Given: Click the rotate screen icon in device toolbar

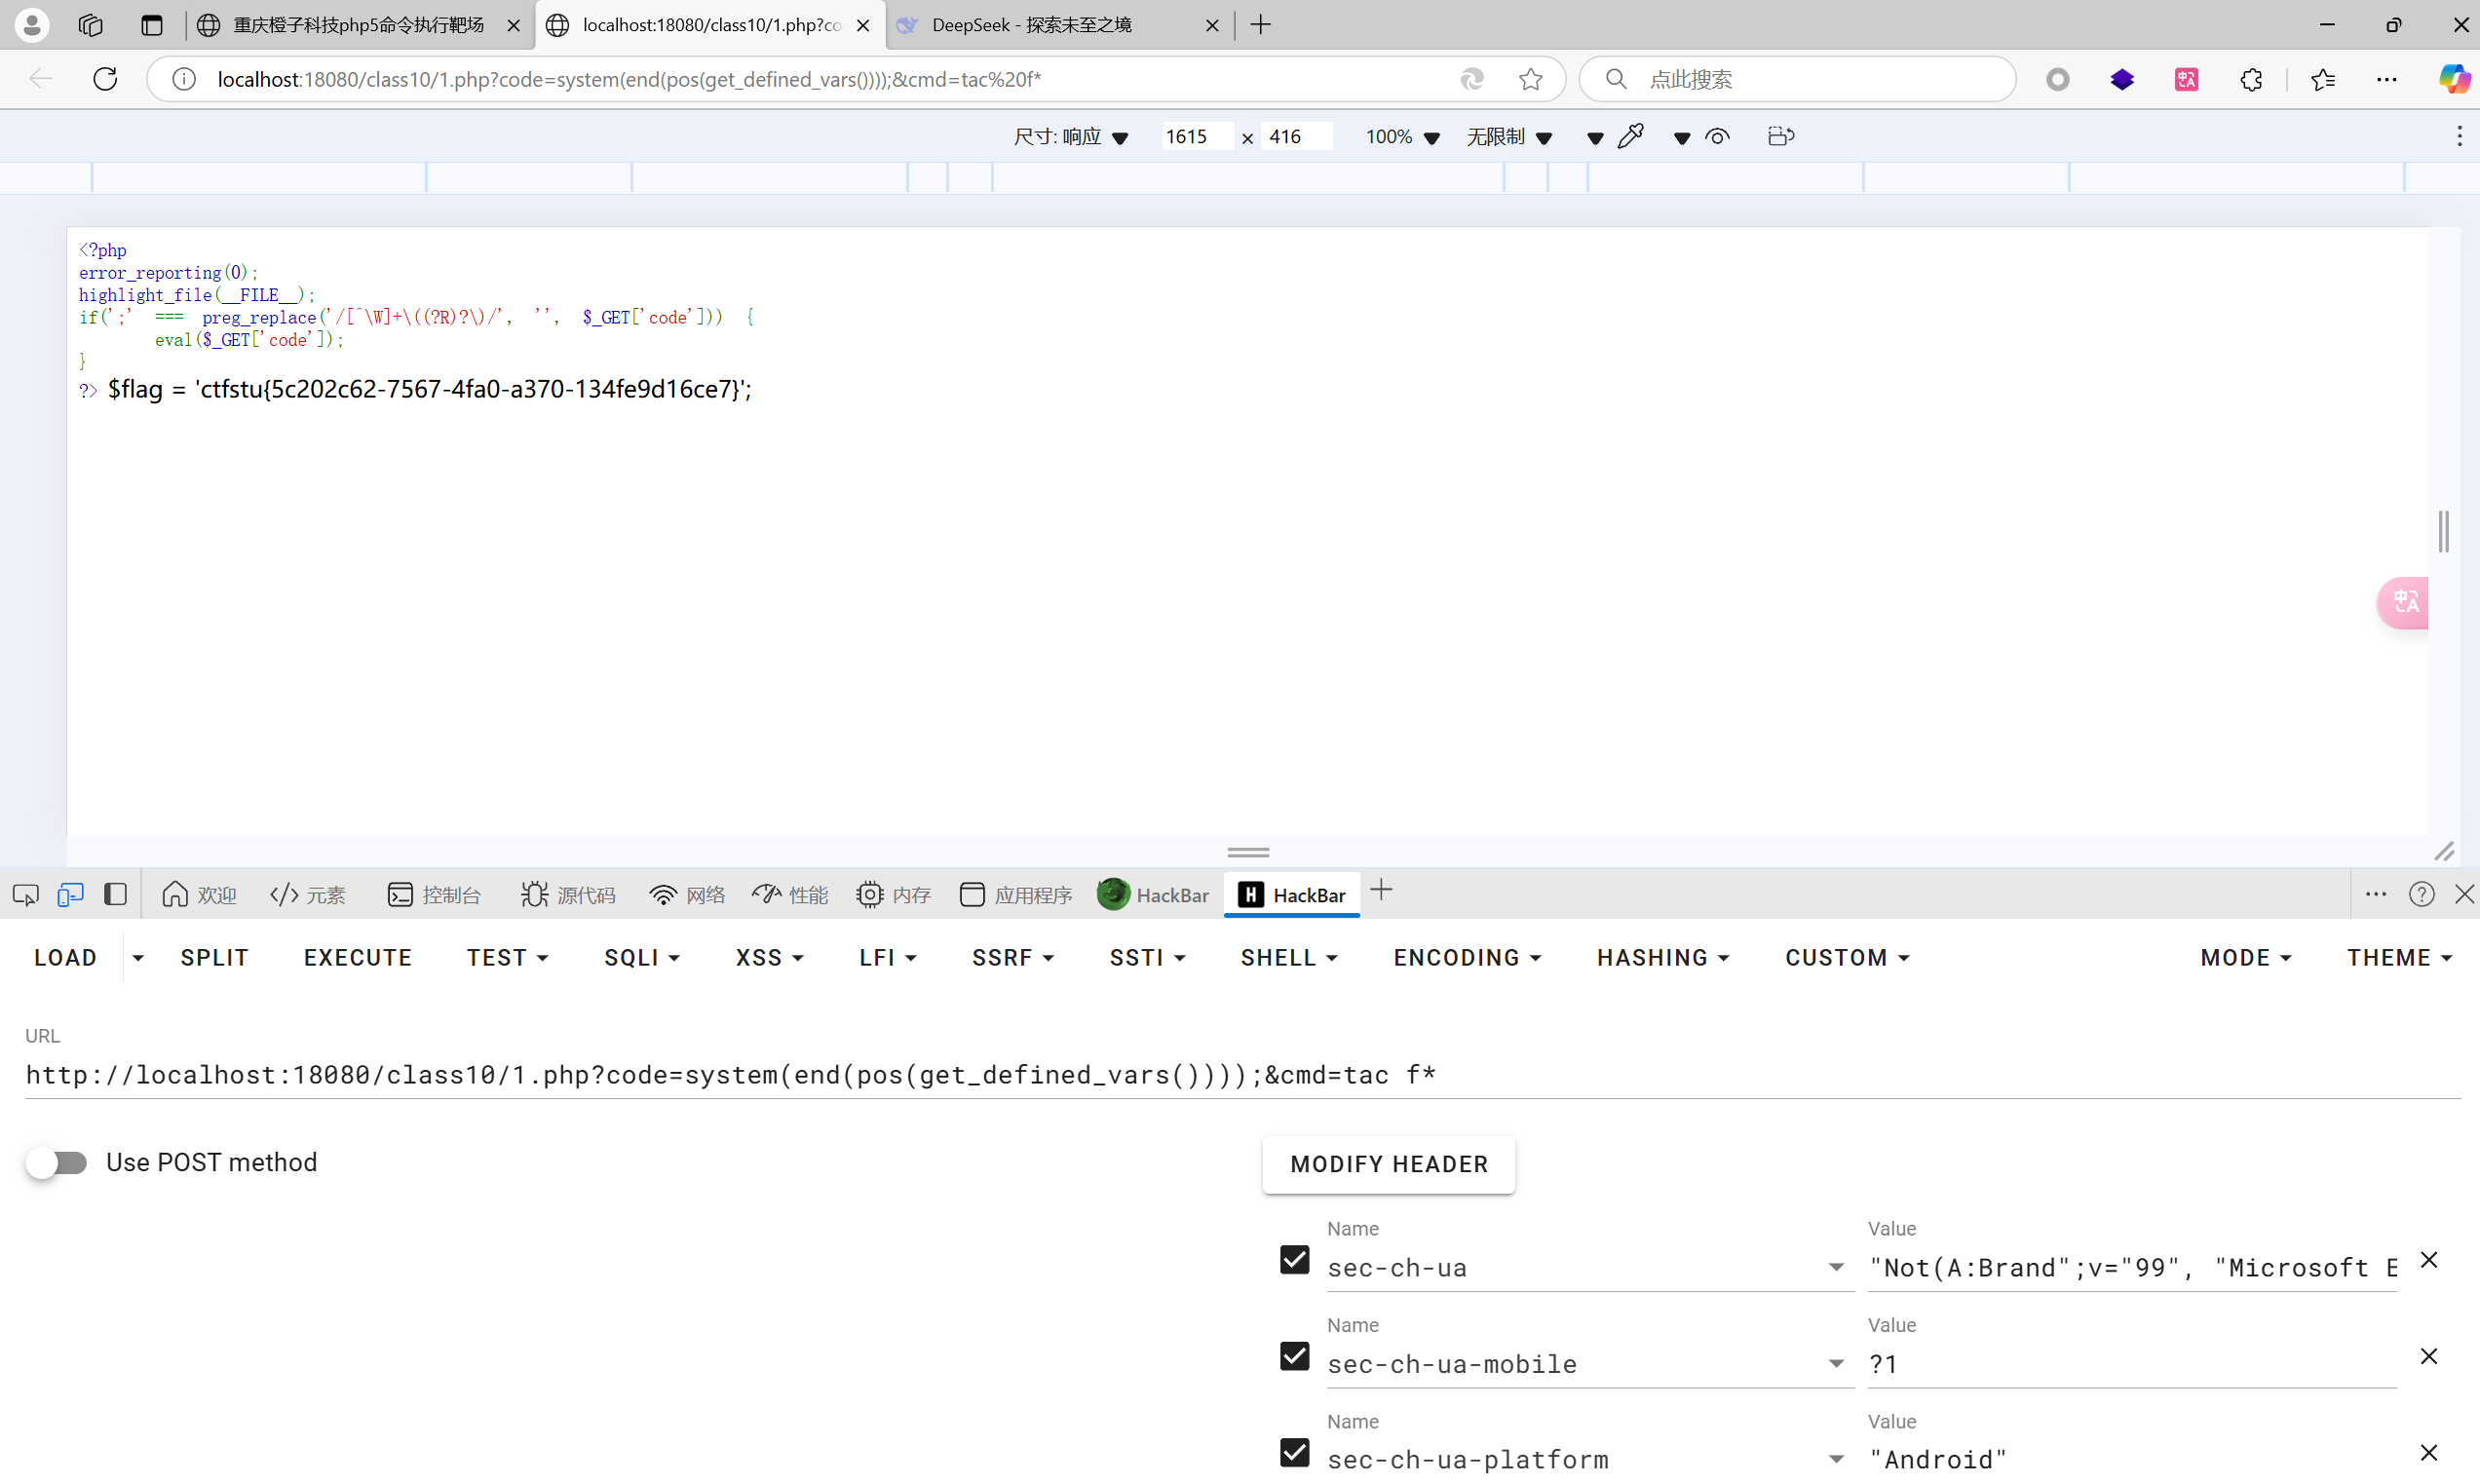Looking at the screenshot, I should [1781, 136].
